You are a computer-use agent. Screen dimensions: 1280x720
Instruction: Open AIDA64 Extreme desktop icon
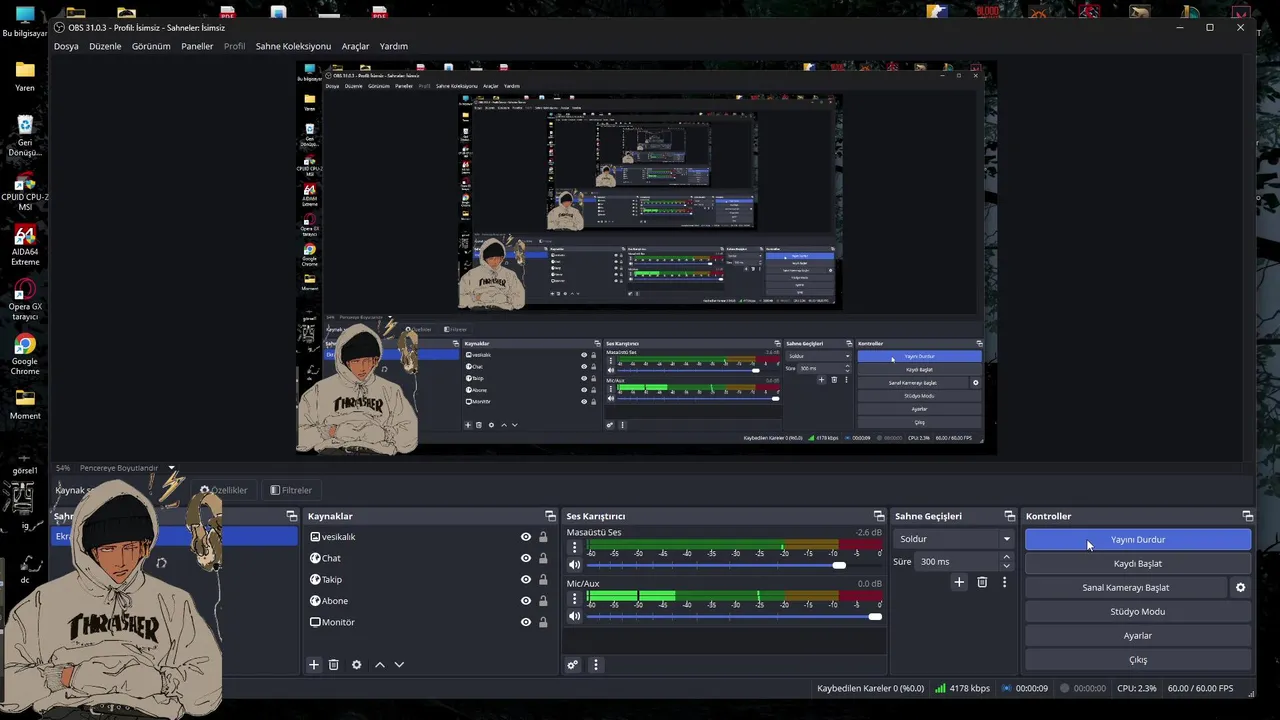(25, 246)
